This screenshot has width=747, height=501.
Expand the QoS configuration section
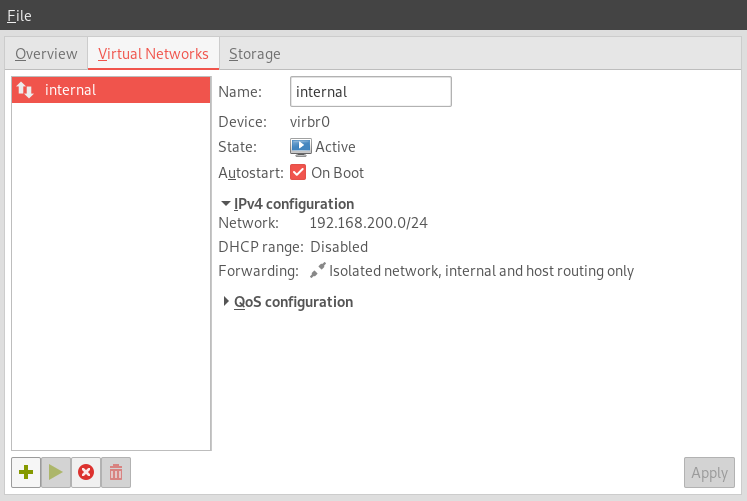[288, 302]
